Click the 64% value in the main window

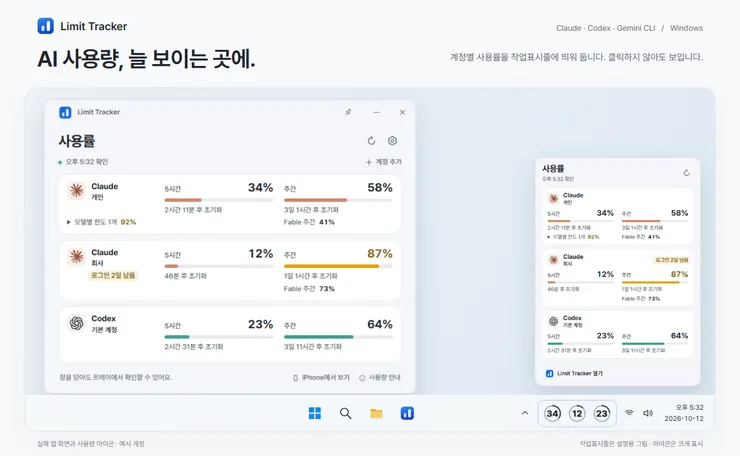coord(380,324)
